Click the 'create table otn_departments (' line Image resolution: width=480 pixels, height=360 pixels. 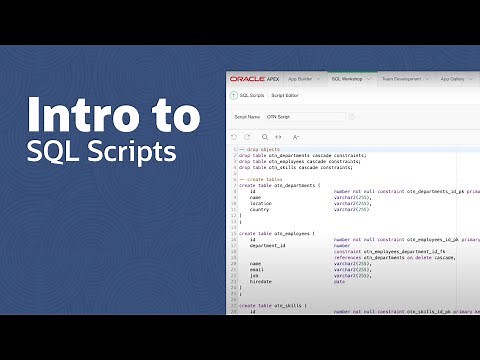pyautogui.click(x=280, y=185)
